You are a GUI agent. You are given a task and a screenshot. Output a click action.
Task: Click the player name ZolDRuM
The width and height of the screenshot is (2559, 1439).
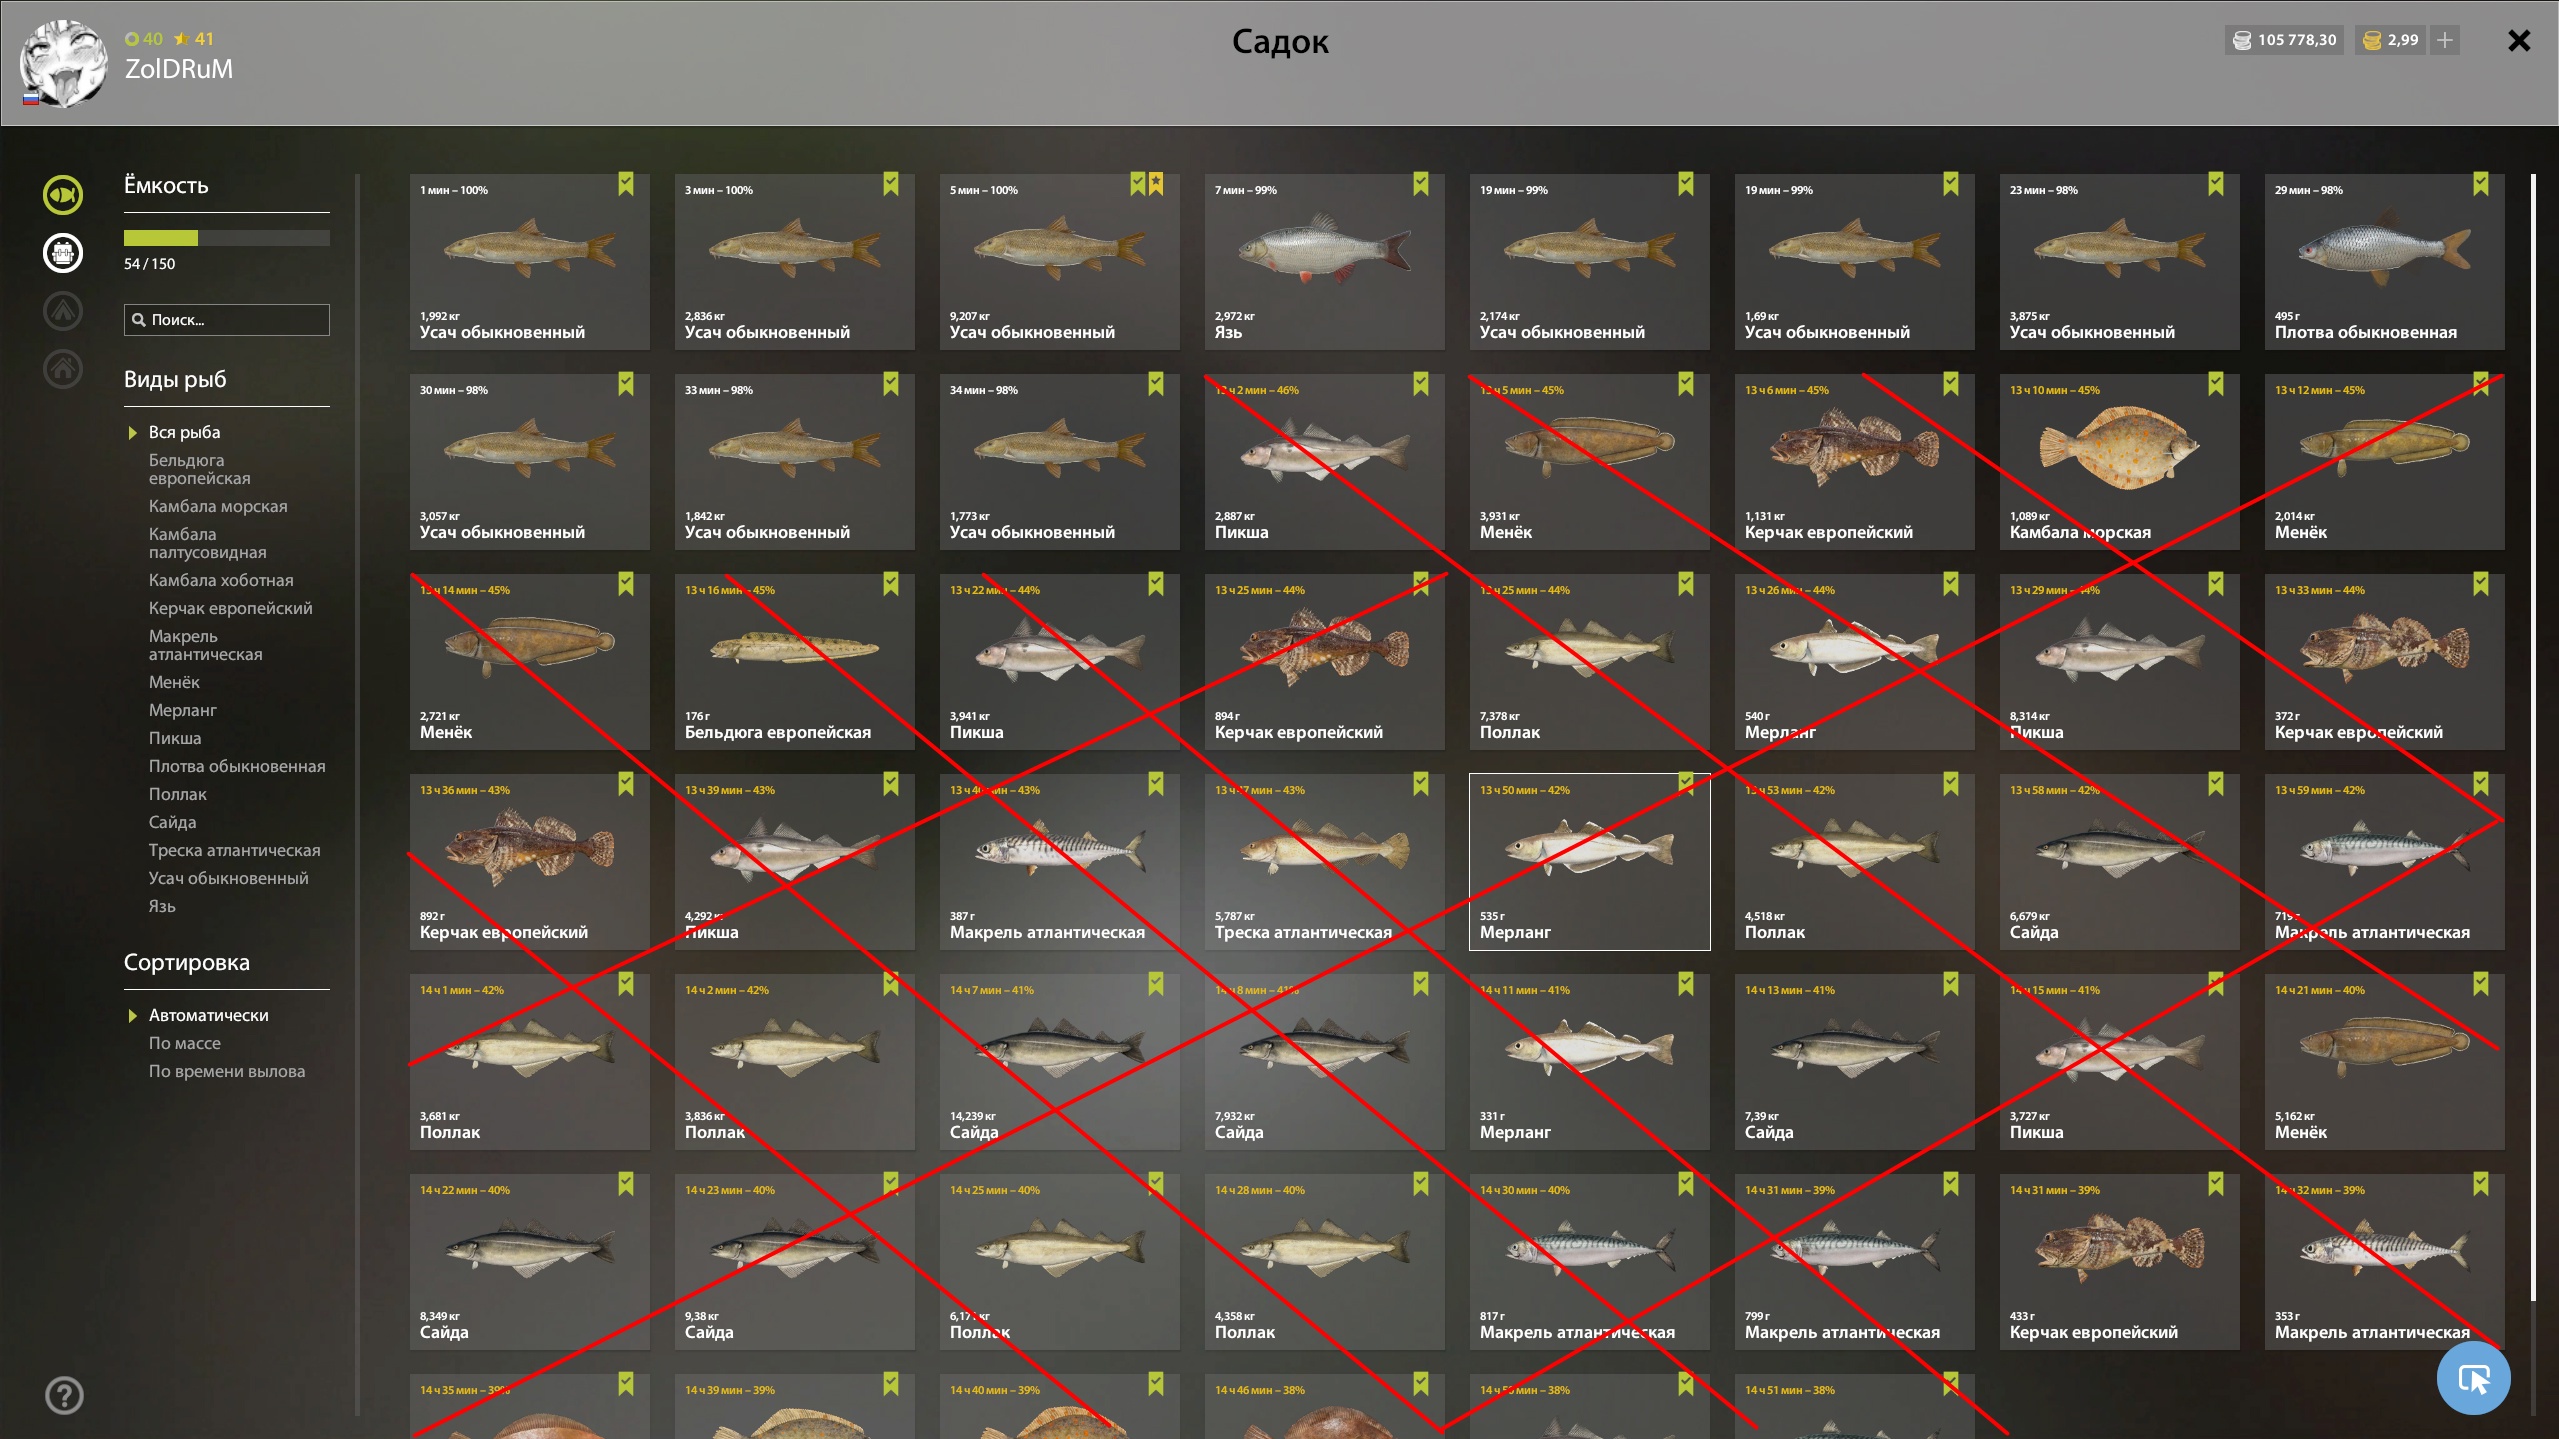[x=179, y=69]
